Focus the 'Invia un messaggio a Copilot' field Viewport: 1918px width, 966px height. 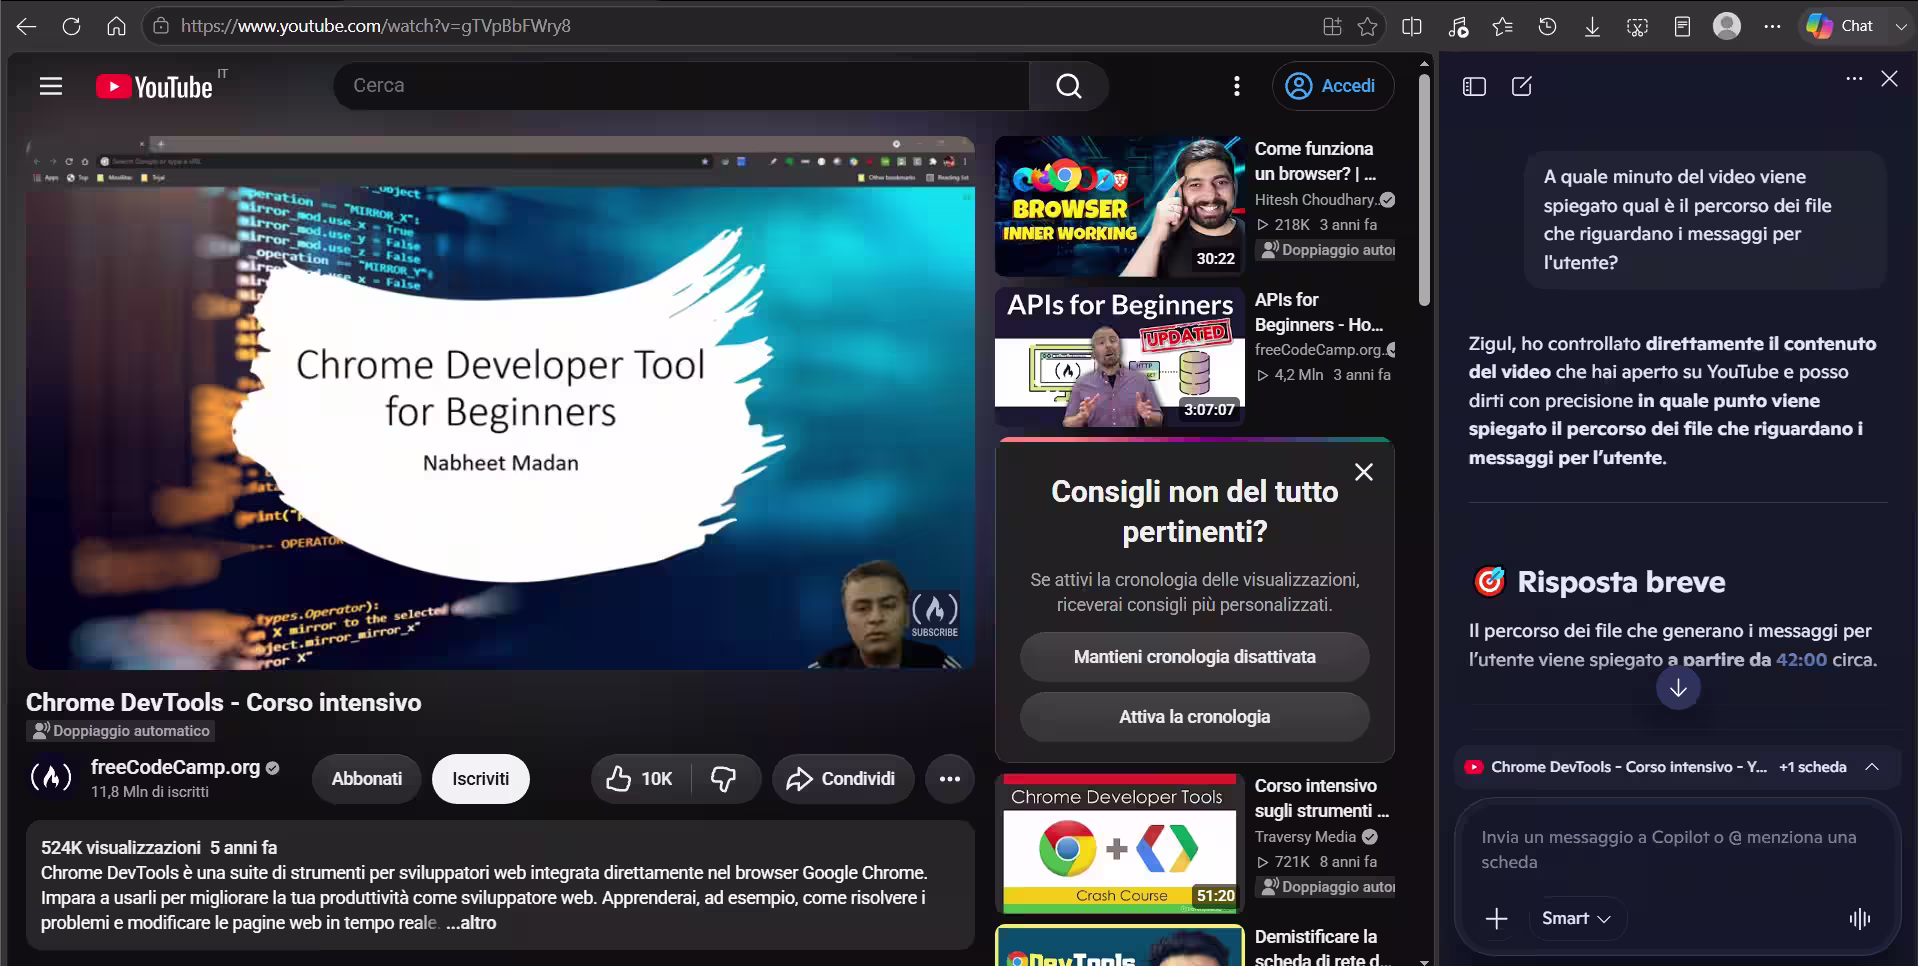[1678, 850]
